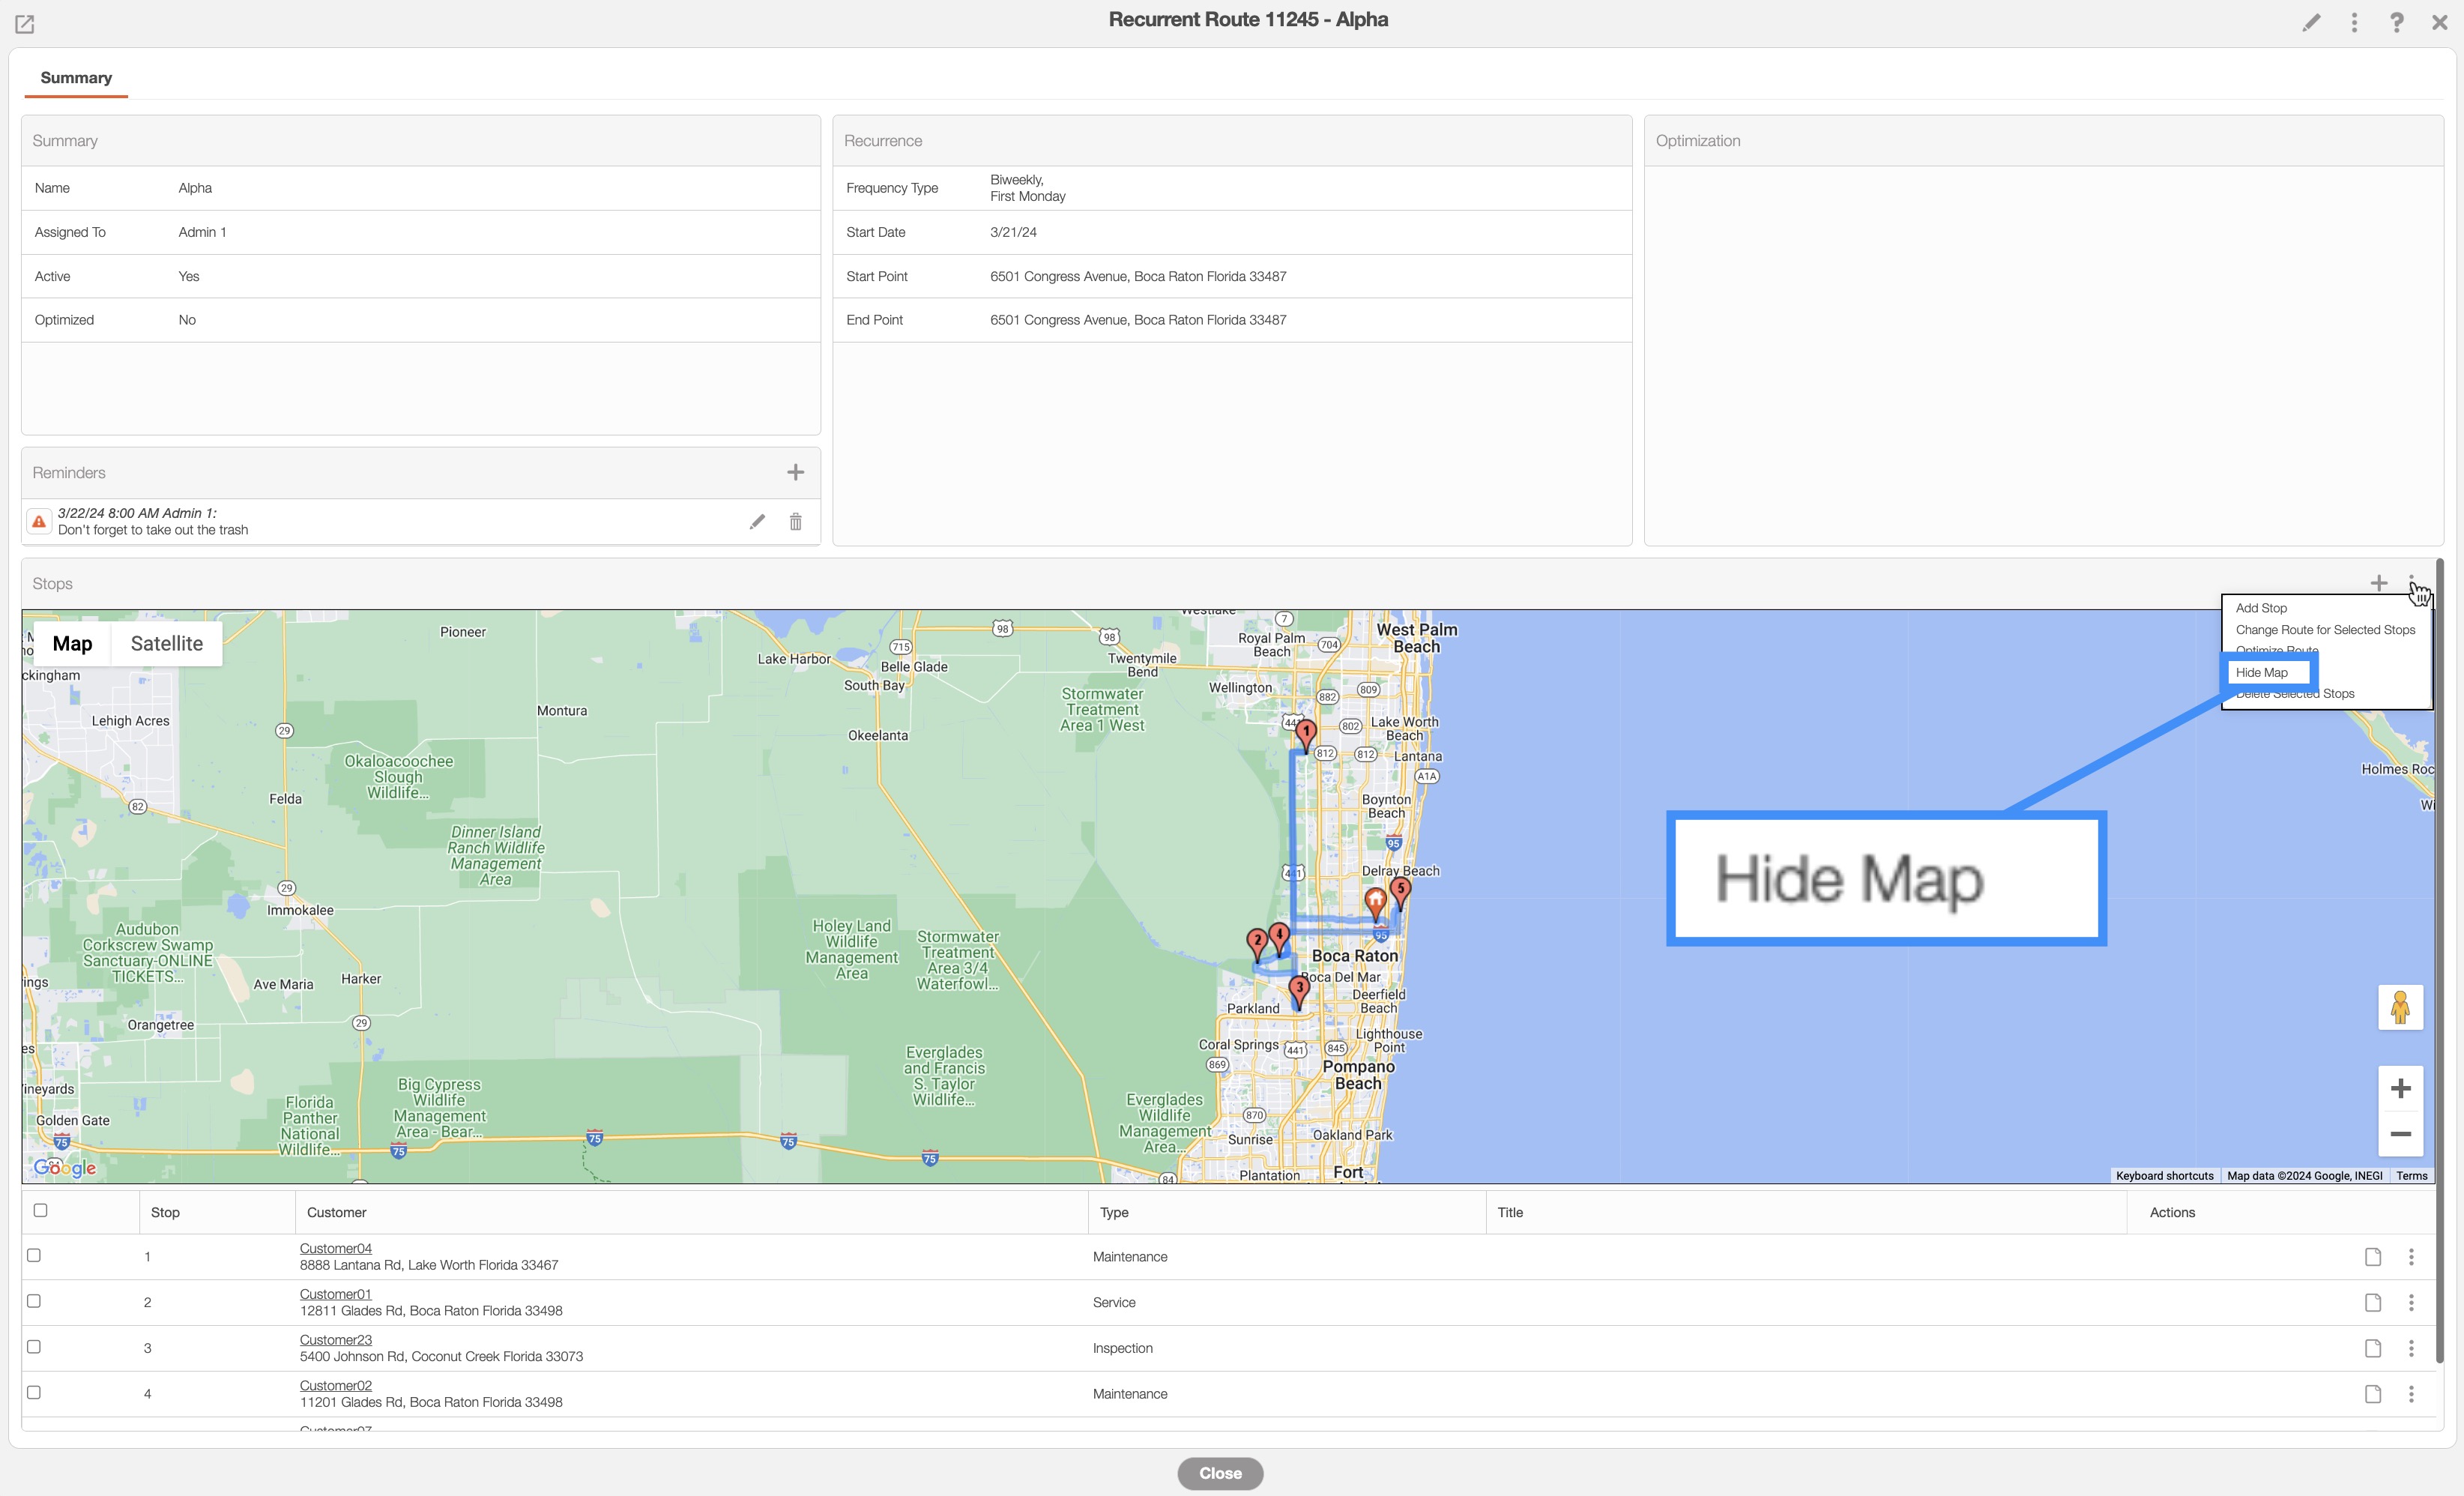The image size is (2464, 1496).
Task: Open the note icon for stop 1
Action: [x=2373, y=1257]
